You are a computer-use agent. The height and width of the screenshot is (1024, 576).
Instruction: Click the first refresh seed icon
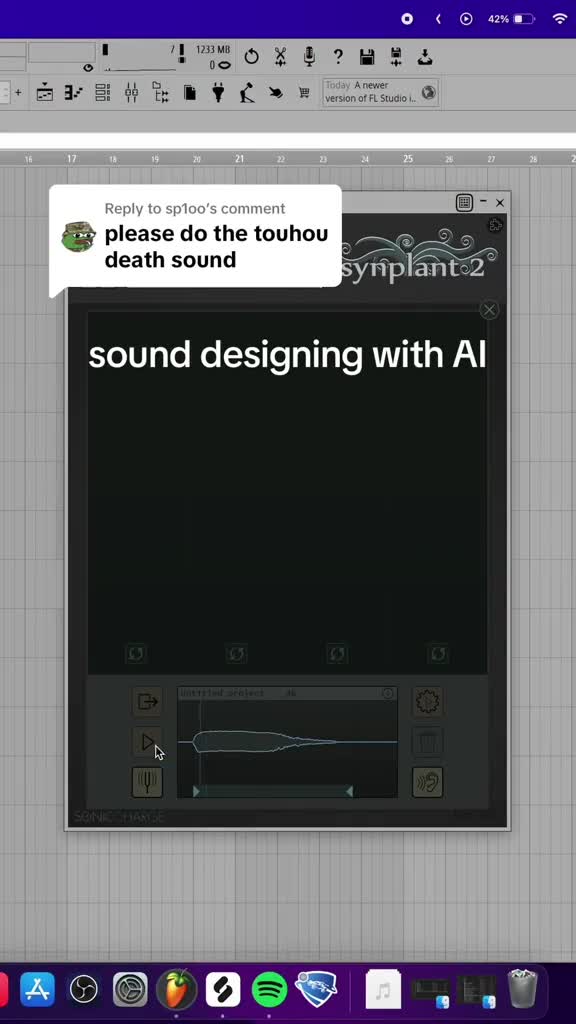136,653
